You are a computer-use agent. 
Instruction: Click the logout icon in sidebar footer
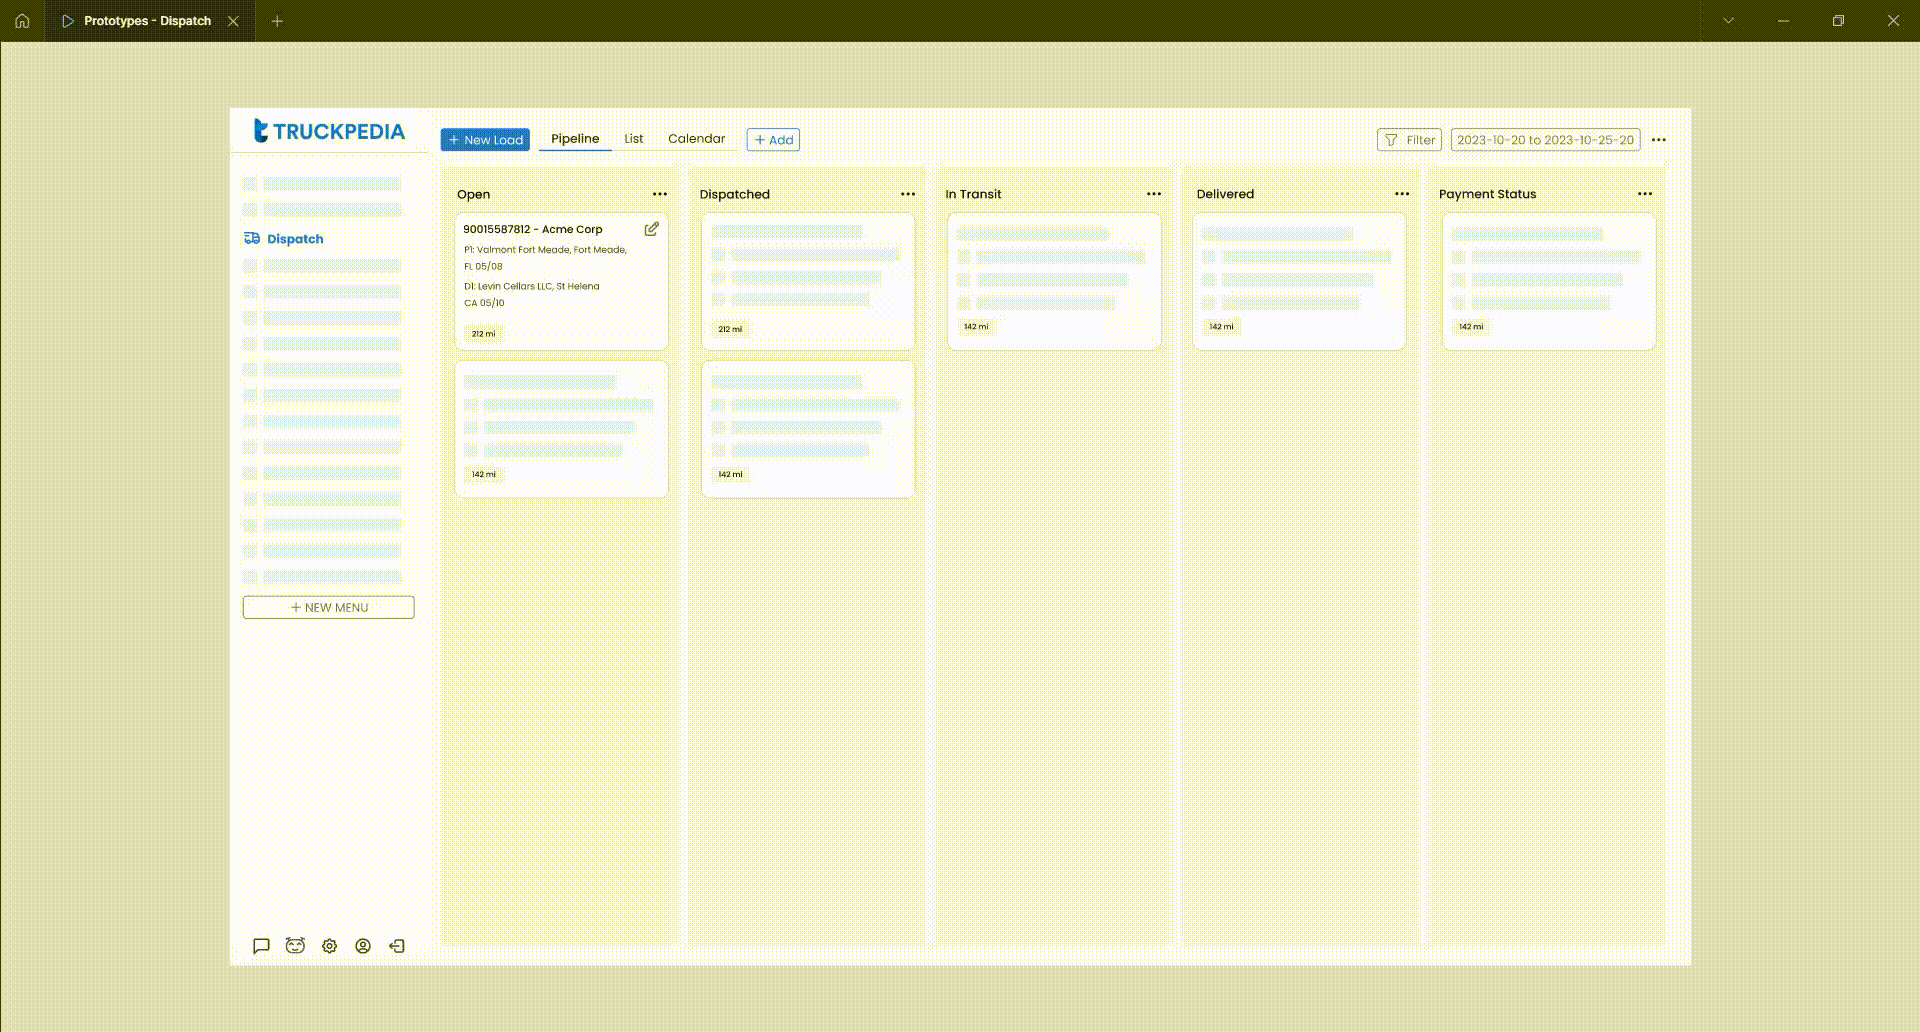click(397, 946)
